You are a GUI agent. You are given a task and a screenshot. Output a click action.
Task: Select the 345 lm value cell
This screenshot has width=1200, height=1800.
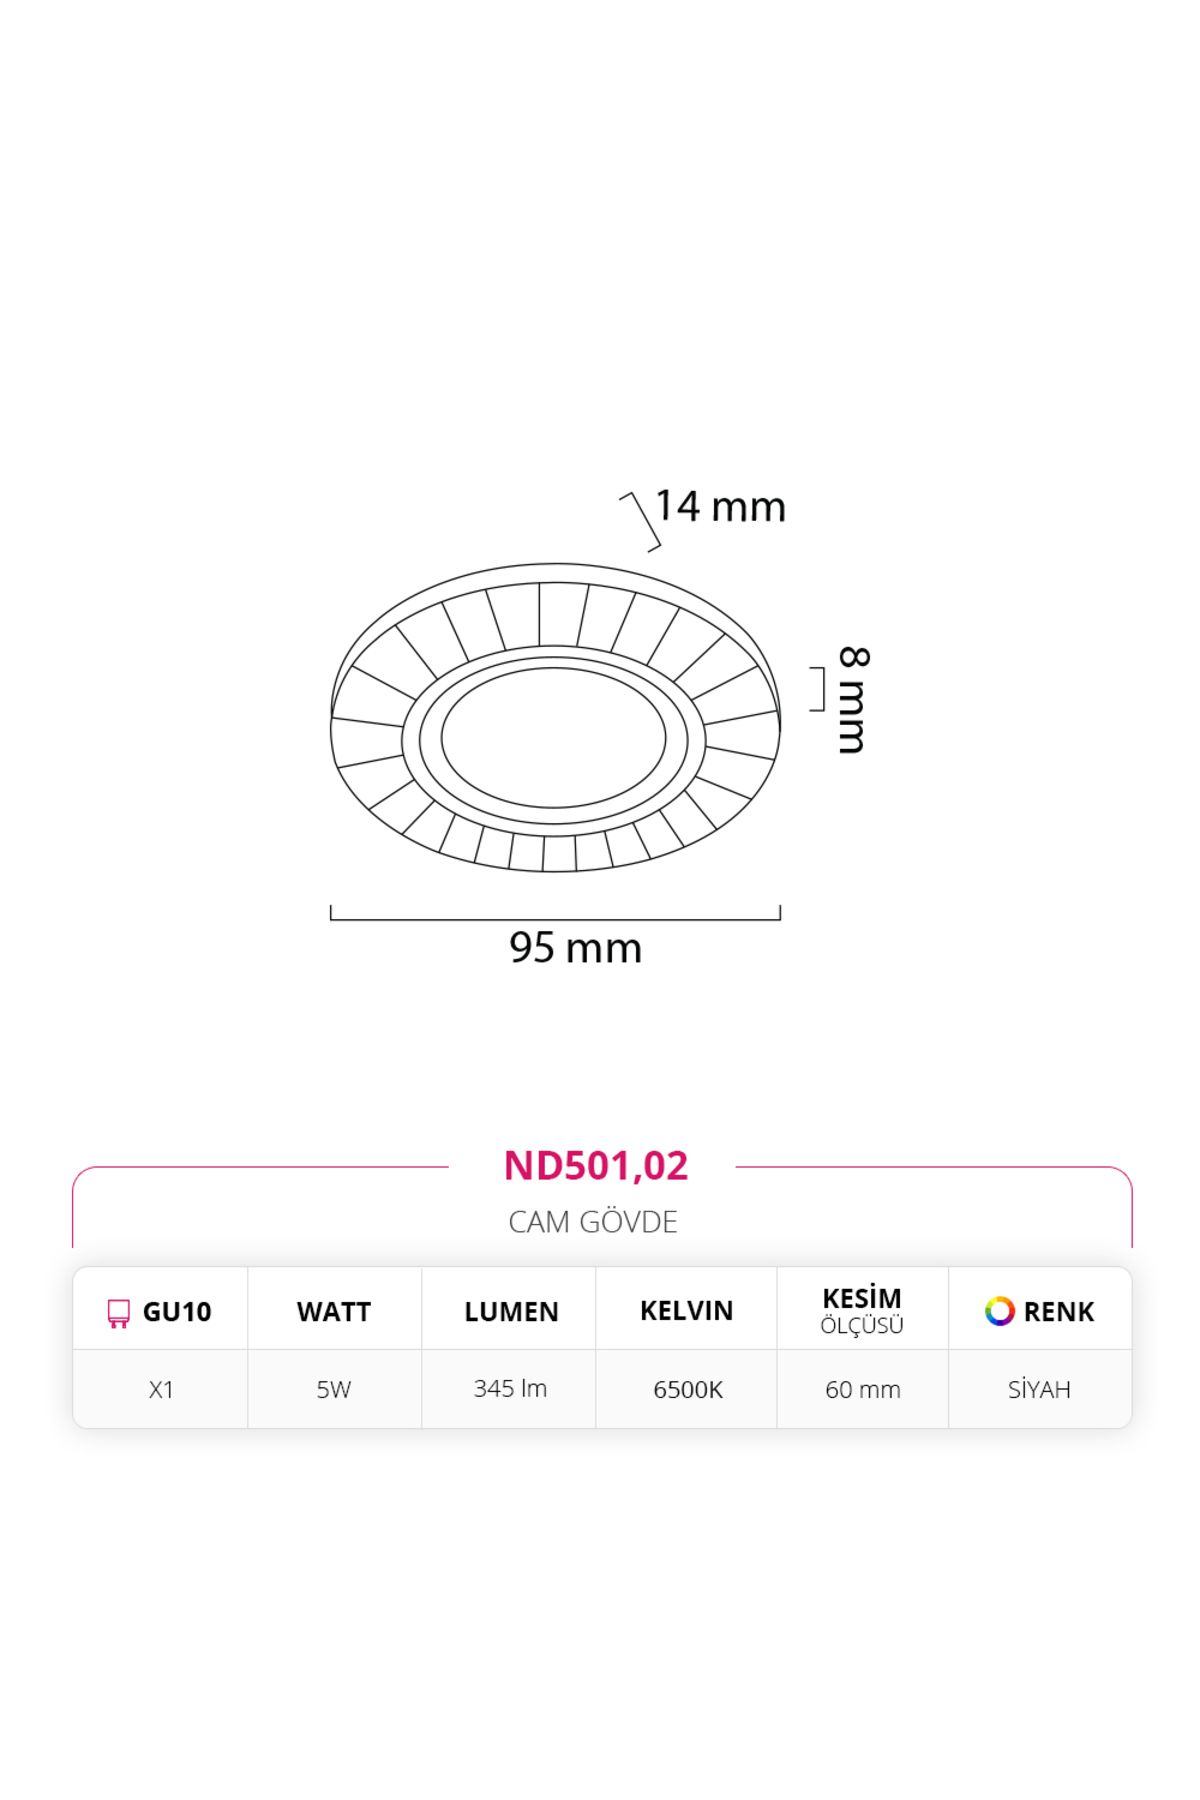510,1389
